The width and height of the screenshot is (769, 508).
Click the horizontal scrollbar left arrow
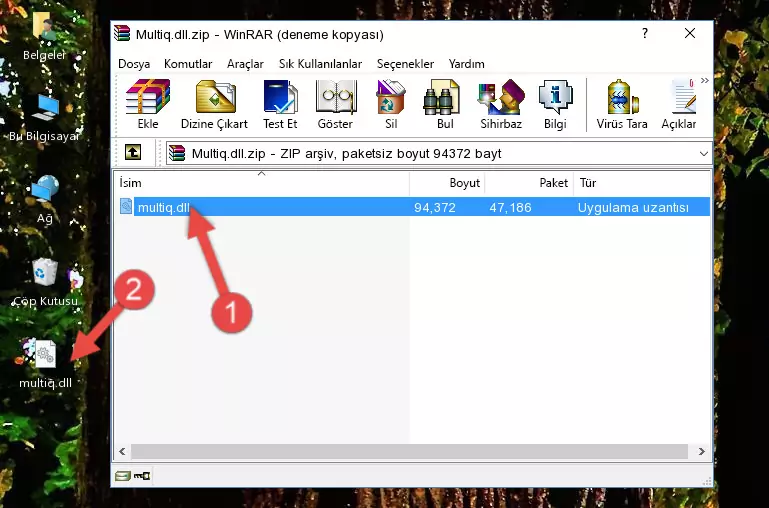[122, 451]
